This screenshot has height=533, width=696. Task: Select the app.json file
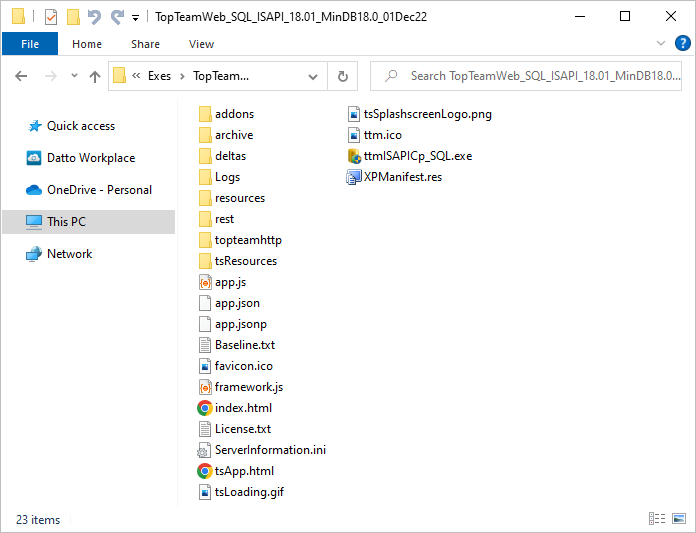[x=229, y=303]
